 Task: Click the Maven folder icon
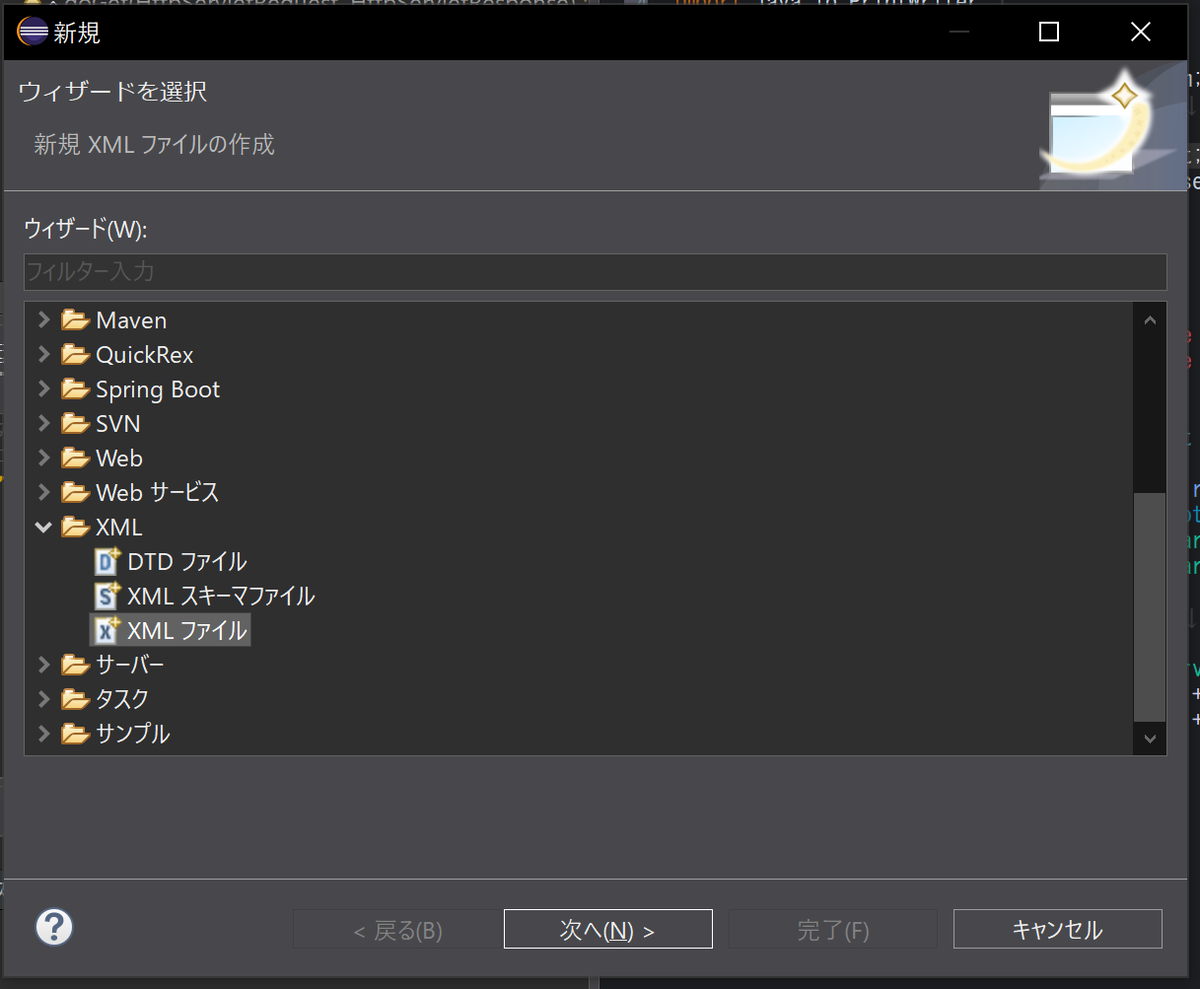coord(75,321)
